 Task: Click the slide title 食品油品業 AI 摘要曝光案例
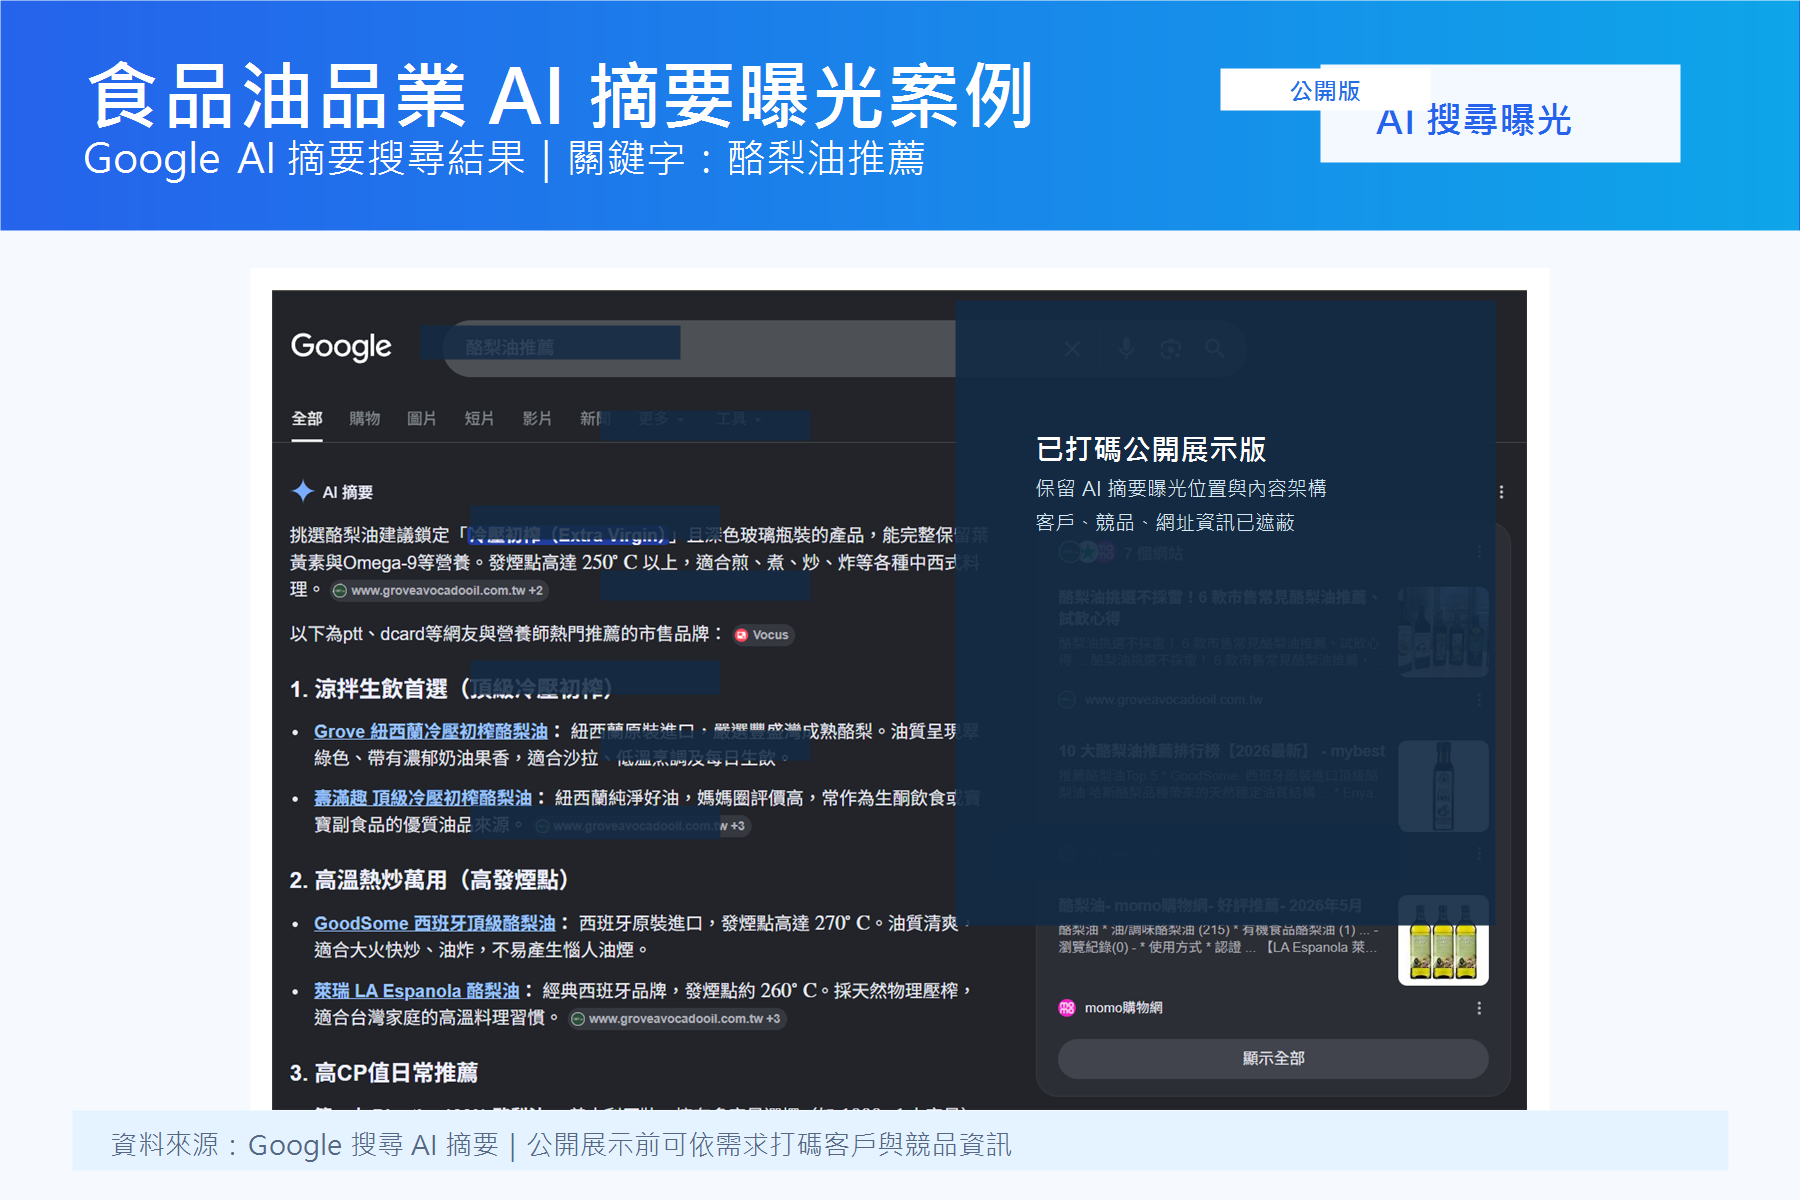click(561, 96)
